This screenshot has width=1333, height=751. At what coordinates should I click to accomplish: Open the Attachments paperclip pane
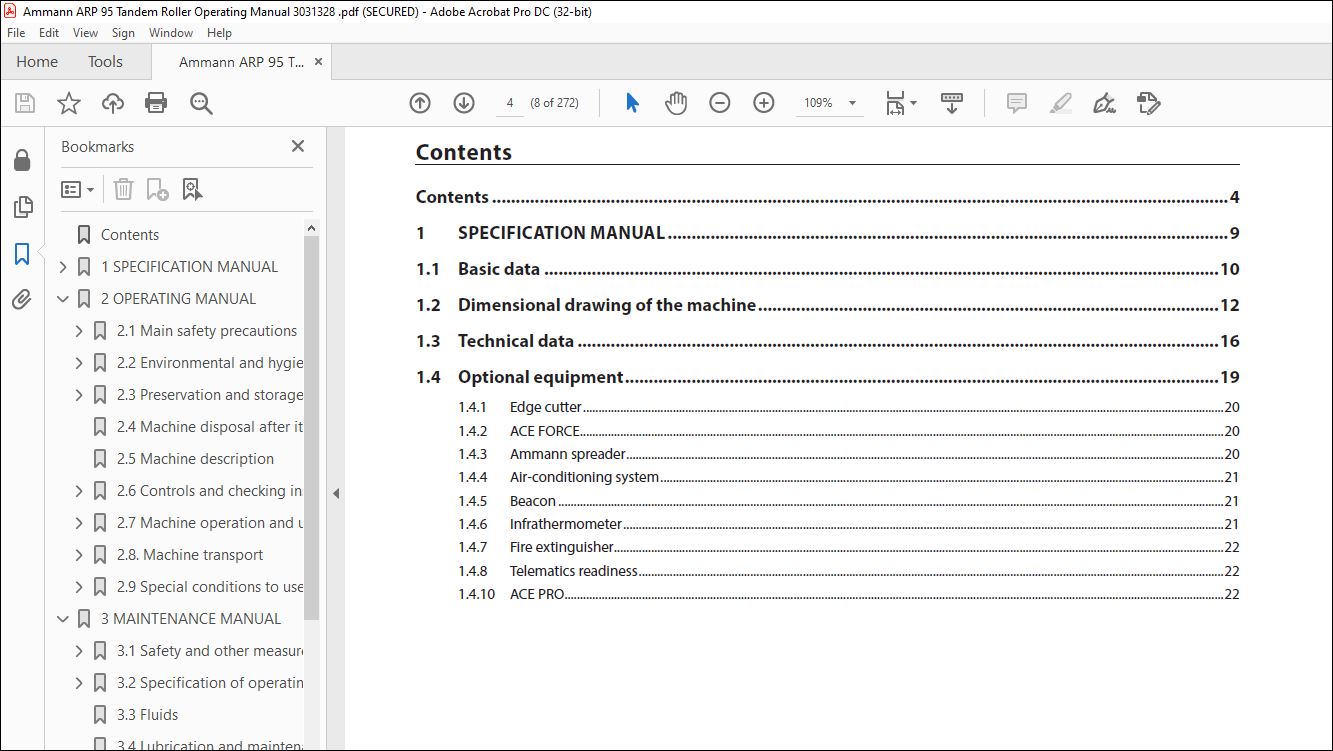coord(22,300)
